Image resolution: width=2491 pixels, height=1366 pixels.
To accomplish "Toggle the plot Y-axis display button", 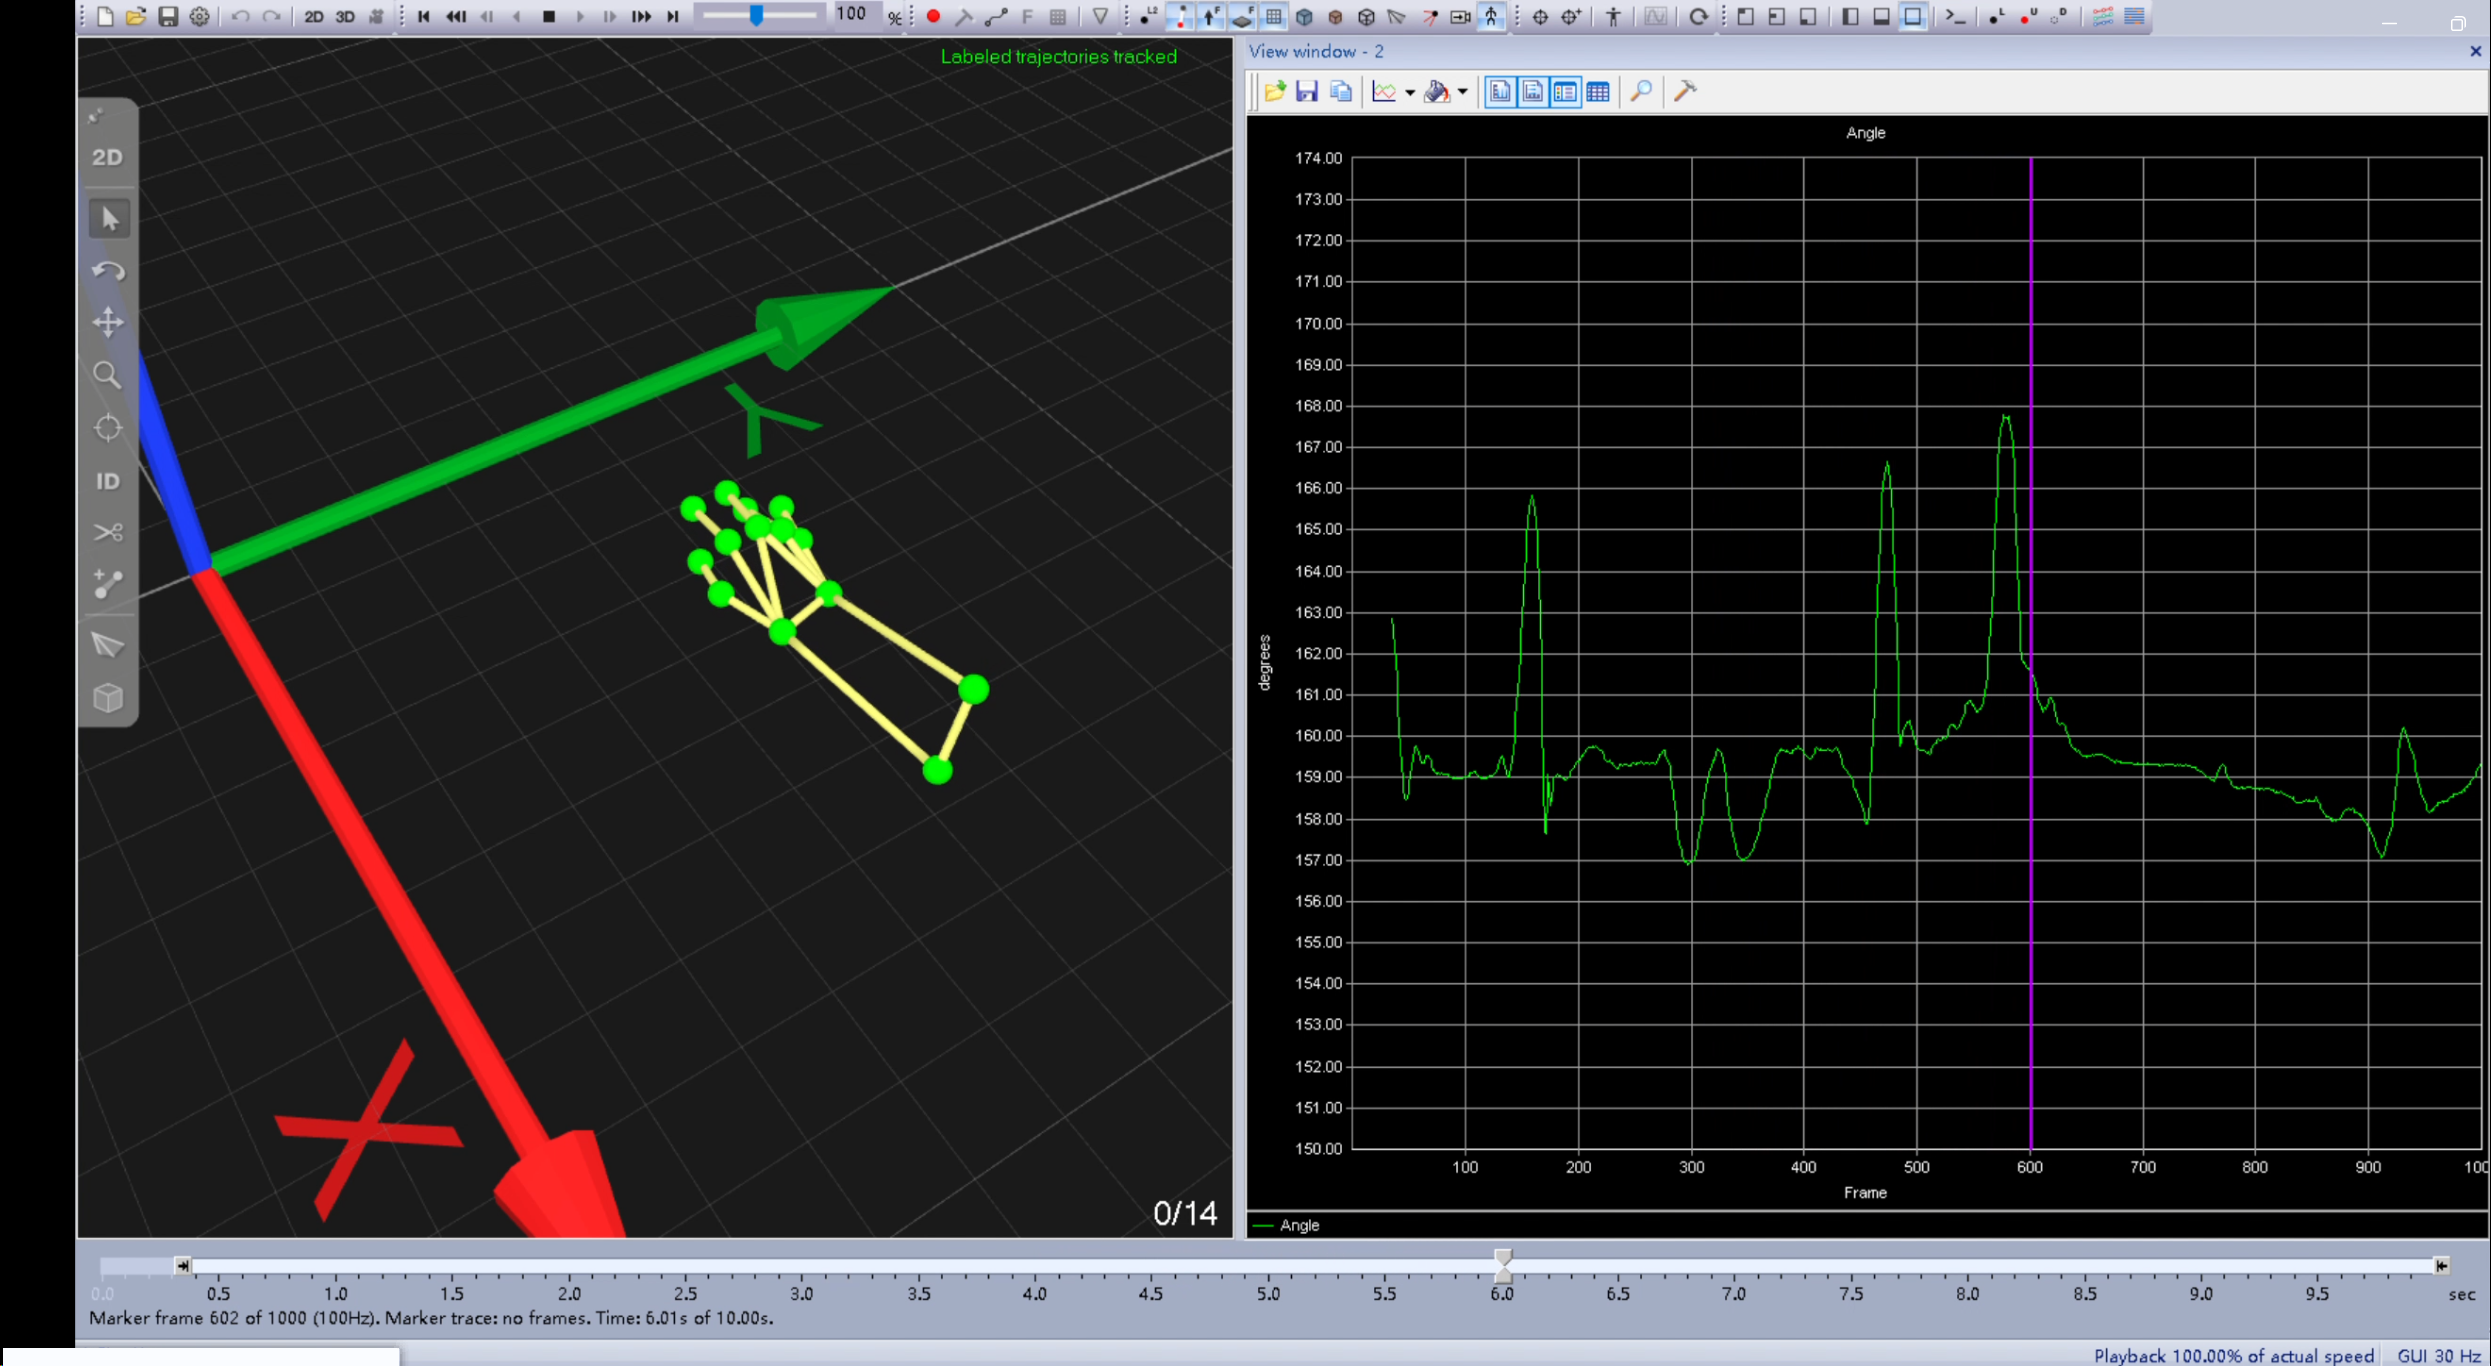I will tap(1500, 92).
